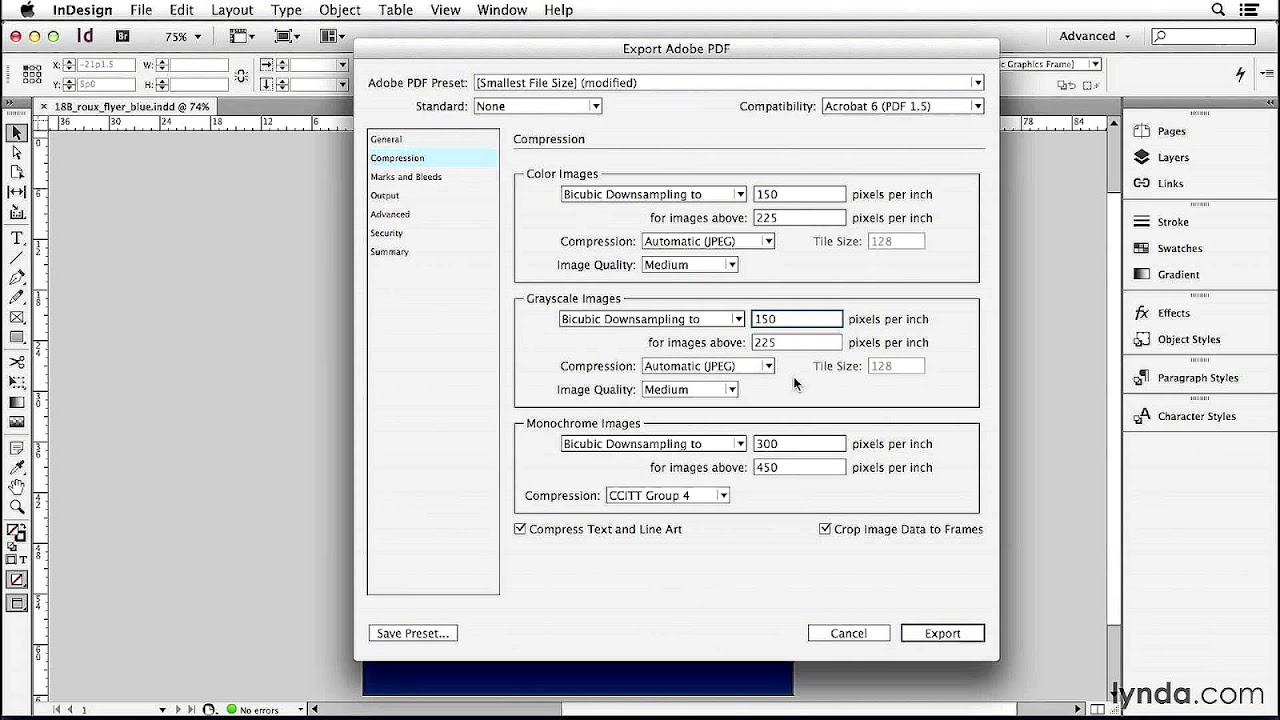Open Grayscale Images downsampling method dropdown

coord(652,319)
